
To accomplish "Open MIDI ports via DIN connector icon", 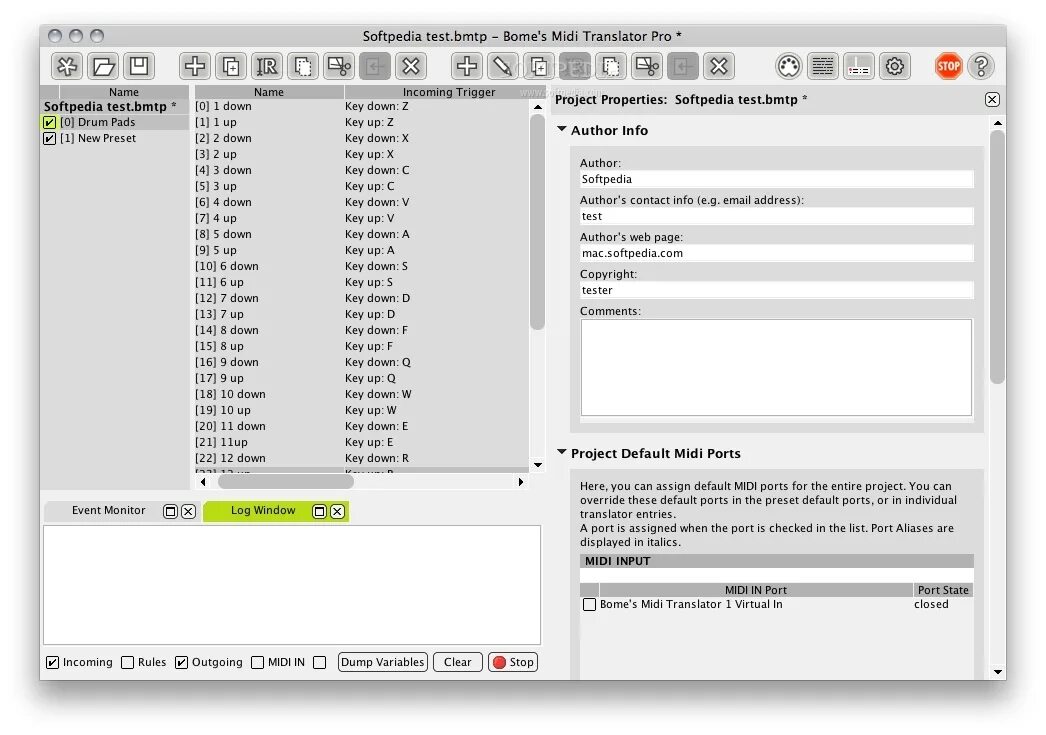I will point(789,66).
